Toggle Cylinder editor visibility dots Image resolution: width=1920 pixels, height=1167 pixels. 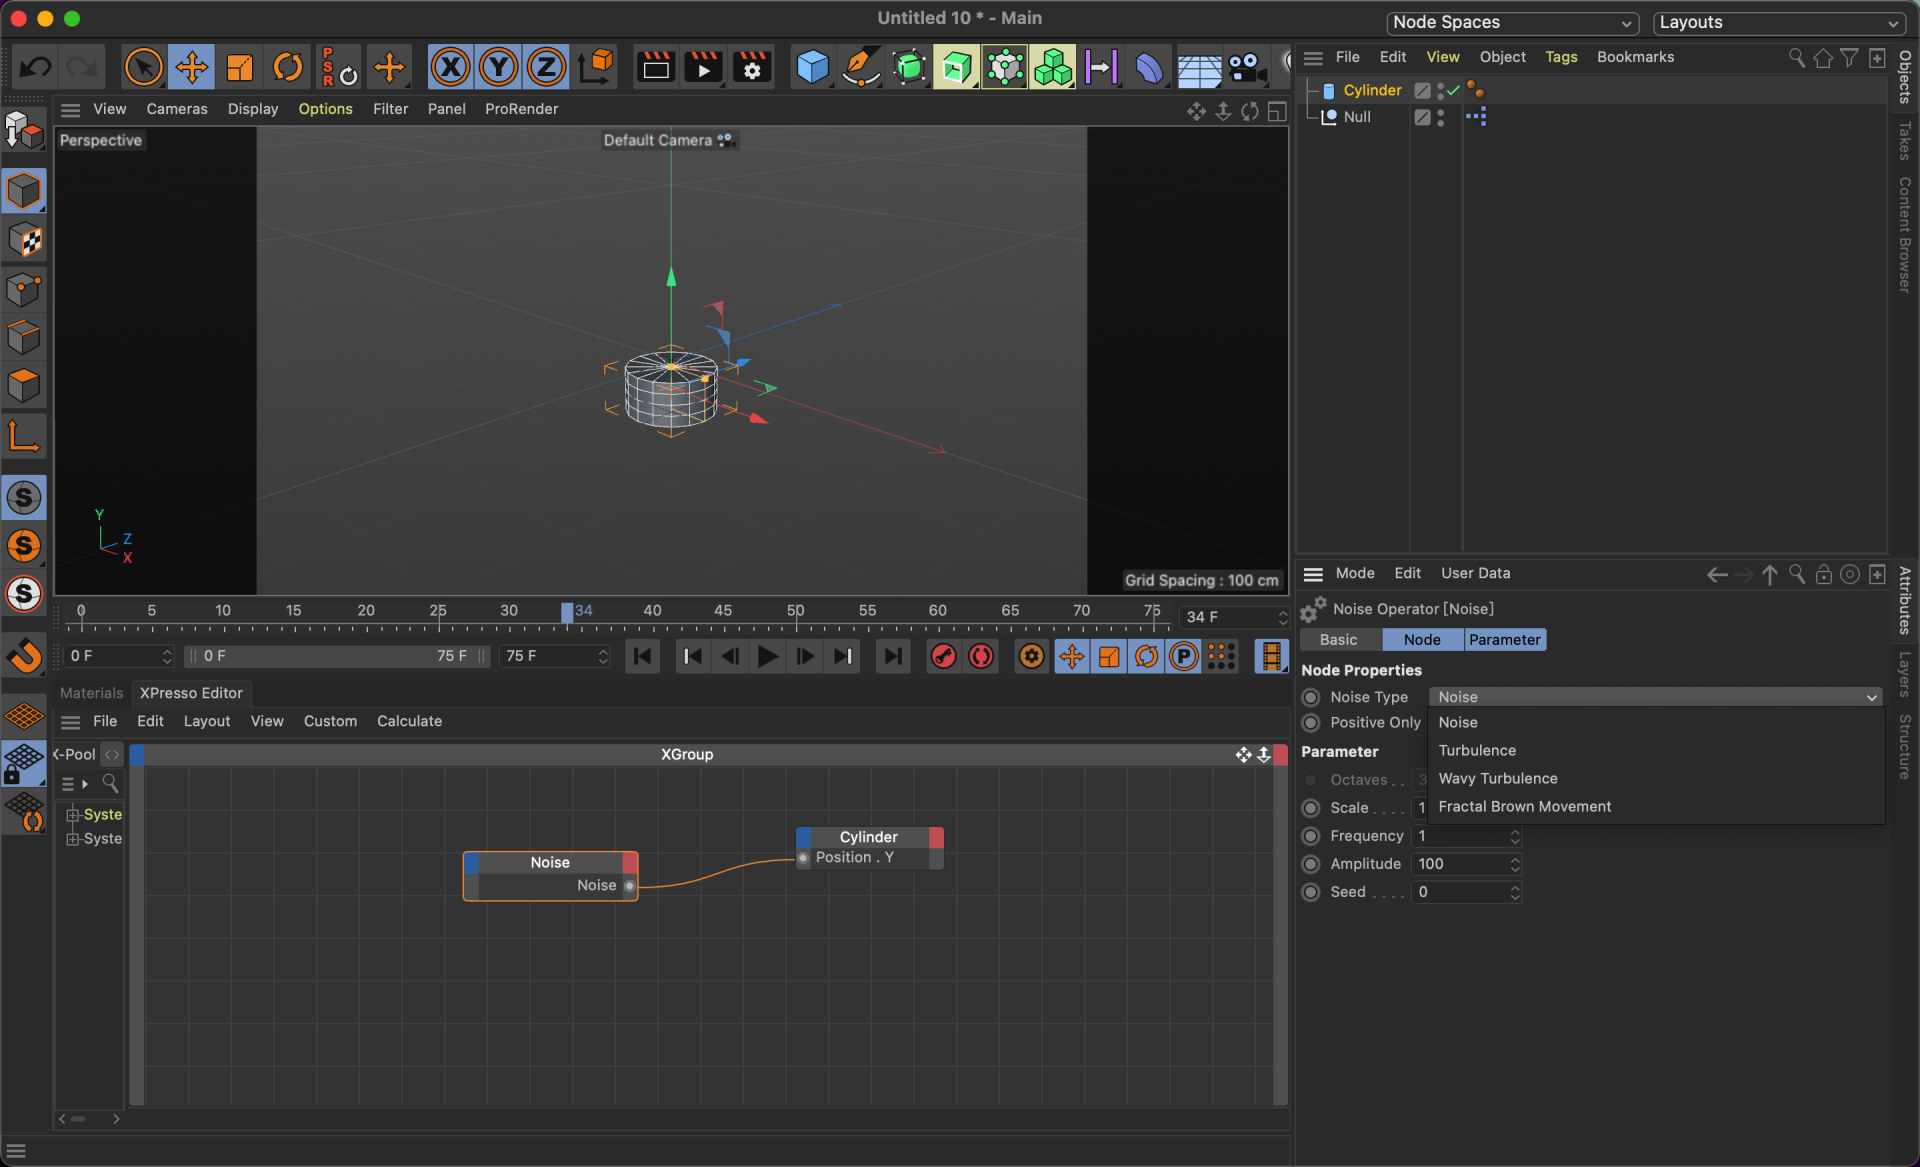click(1440, 90)
